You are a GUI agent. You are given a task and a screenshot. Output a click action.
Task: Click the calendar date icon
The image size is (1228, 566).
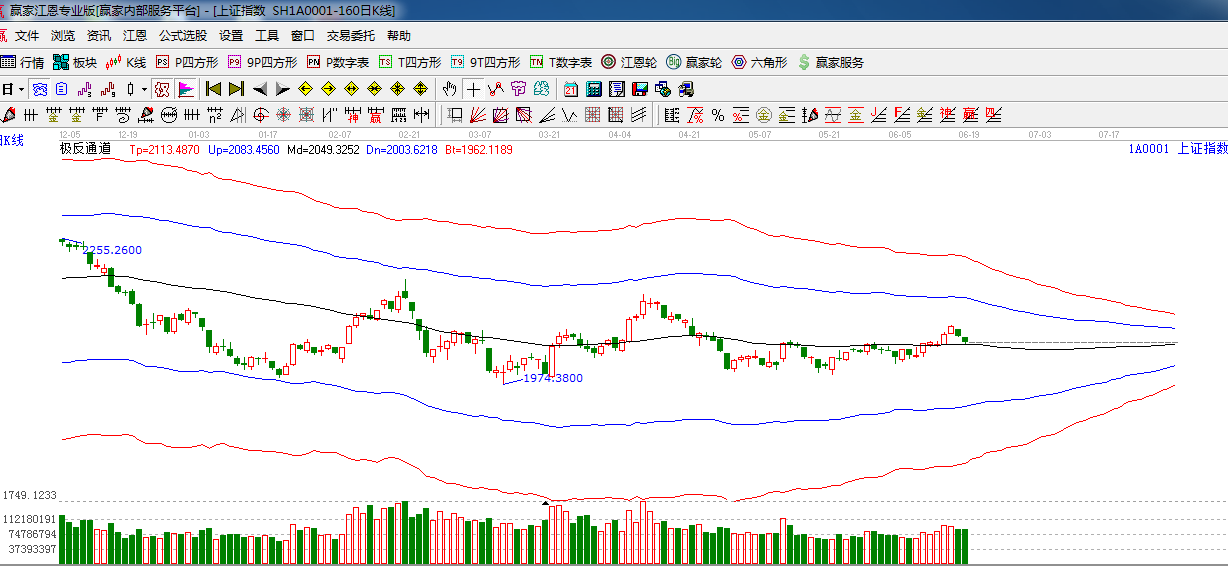pyautogui.click(x=571, y=89)
